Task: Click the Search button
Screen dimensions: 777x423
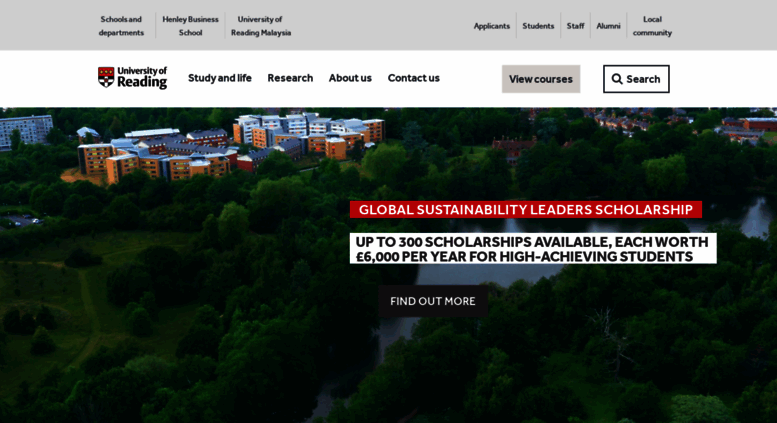Action: [x=636, y=79]
